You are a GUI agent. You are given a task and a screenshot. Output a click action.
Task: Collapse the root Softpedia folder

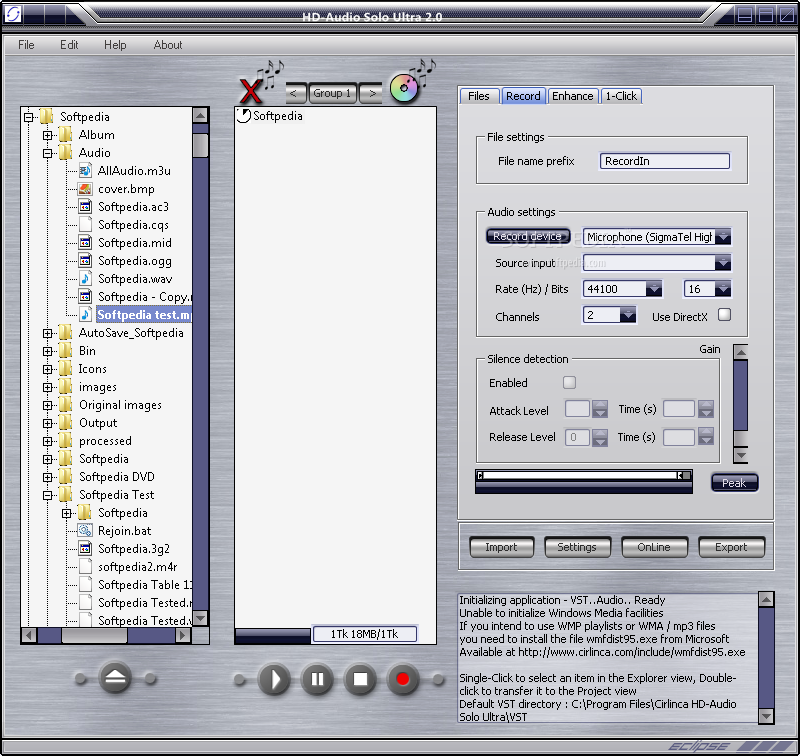(29, 117)
